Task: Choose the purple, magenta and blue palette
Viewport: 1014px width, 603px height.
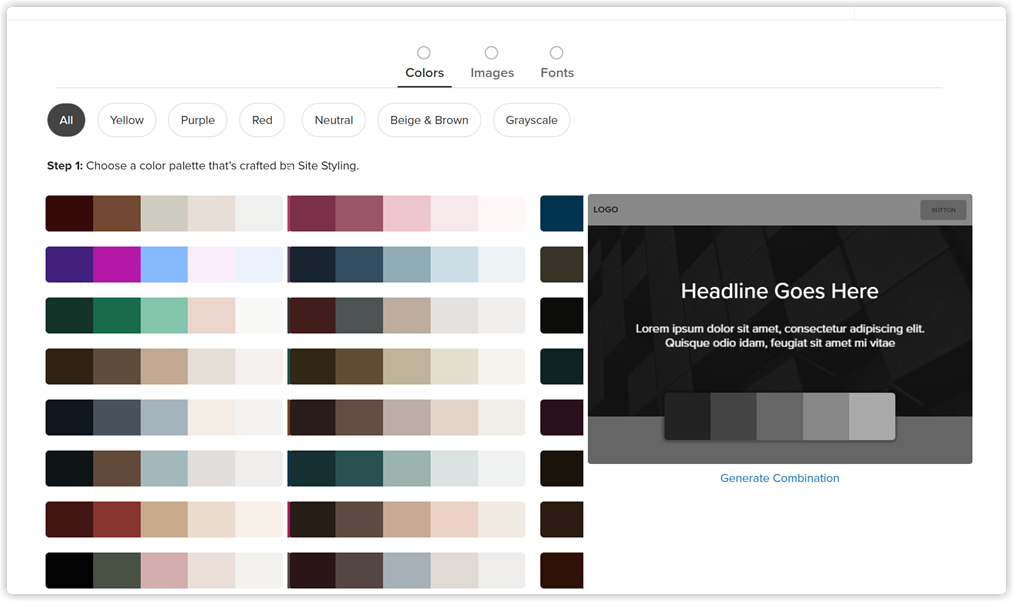Action: 164,265
